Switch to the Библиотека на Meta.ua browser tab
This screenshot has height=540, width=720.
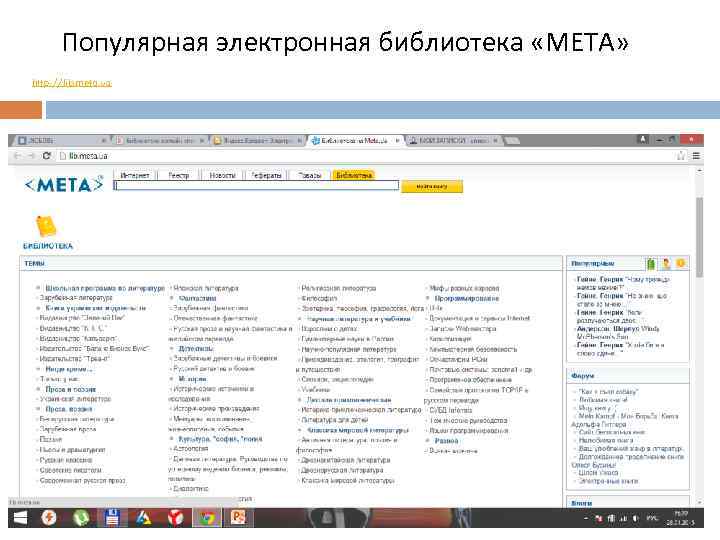click(x=354, y=141)
